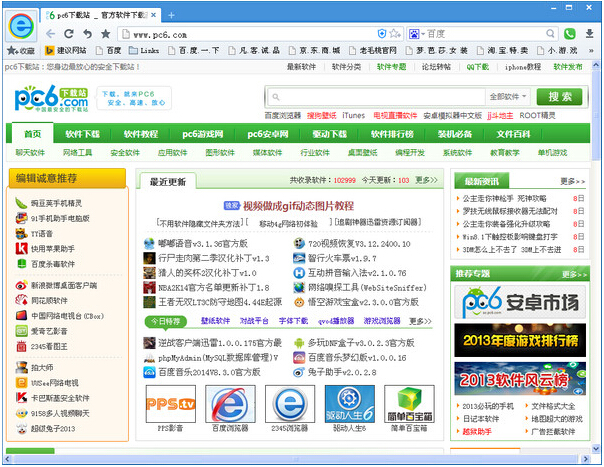Click 更多>> in the 最近更新 panel

click(426, 180)
